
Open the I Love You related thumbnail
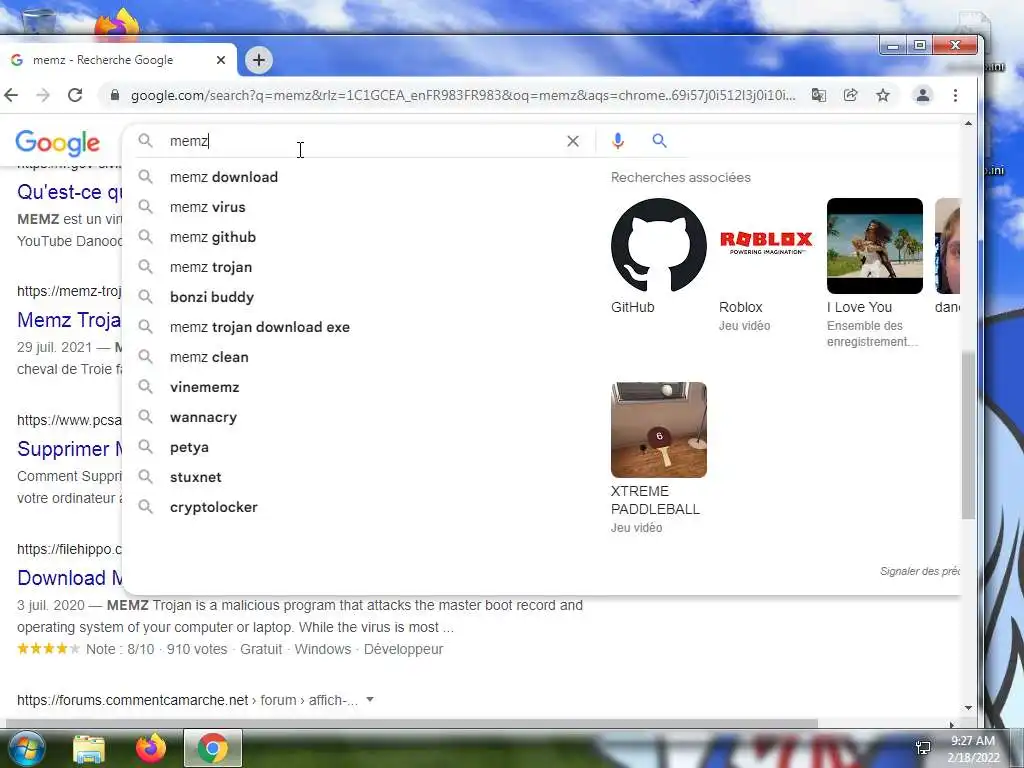coord(874,246)
